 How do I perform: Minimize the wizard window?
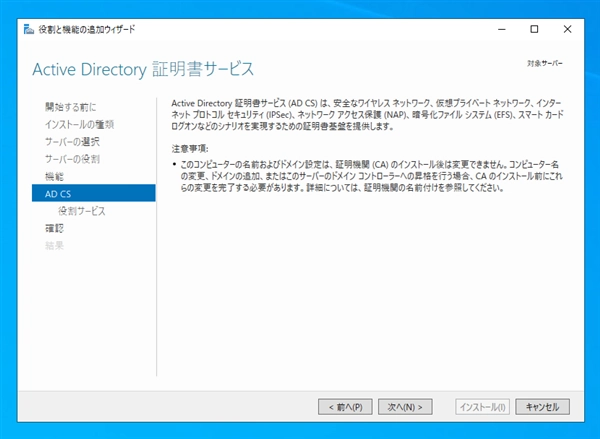point(502,29)
